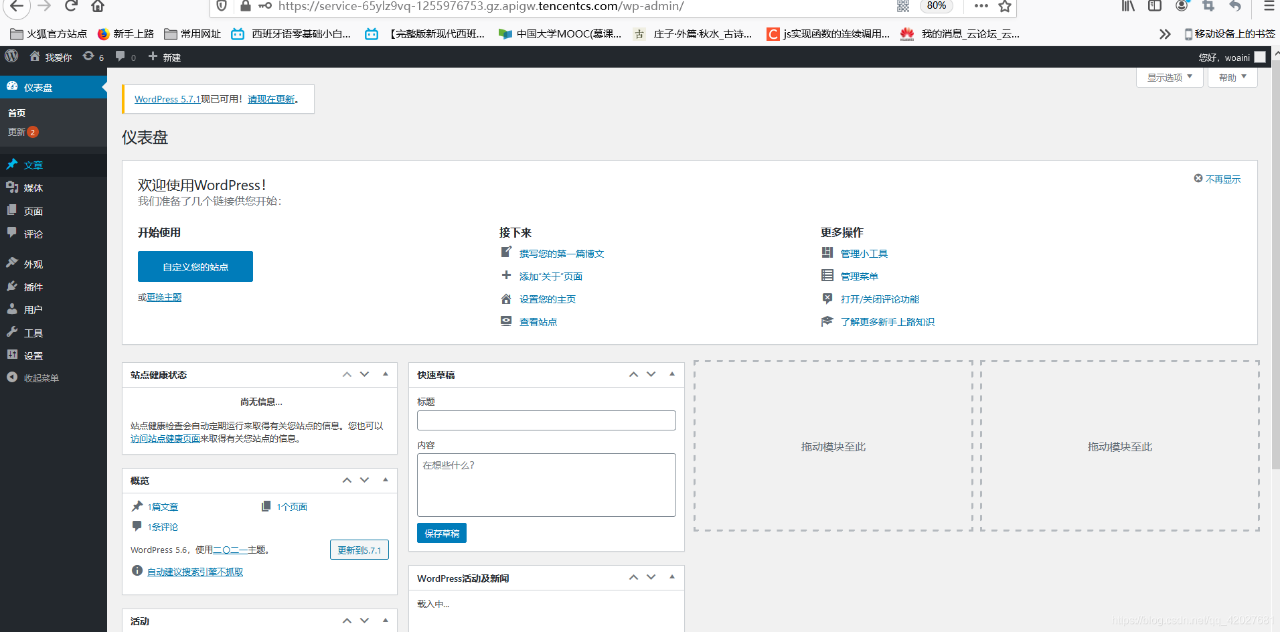
Task: Open the 页面 pages menu
Action: click(x=53, y=211)
